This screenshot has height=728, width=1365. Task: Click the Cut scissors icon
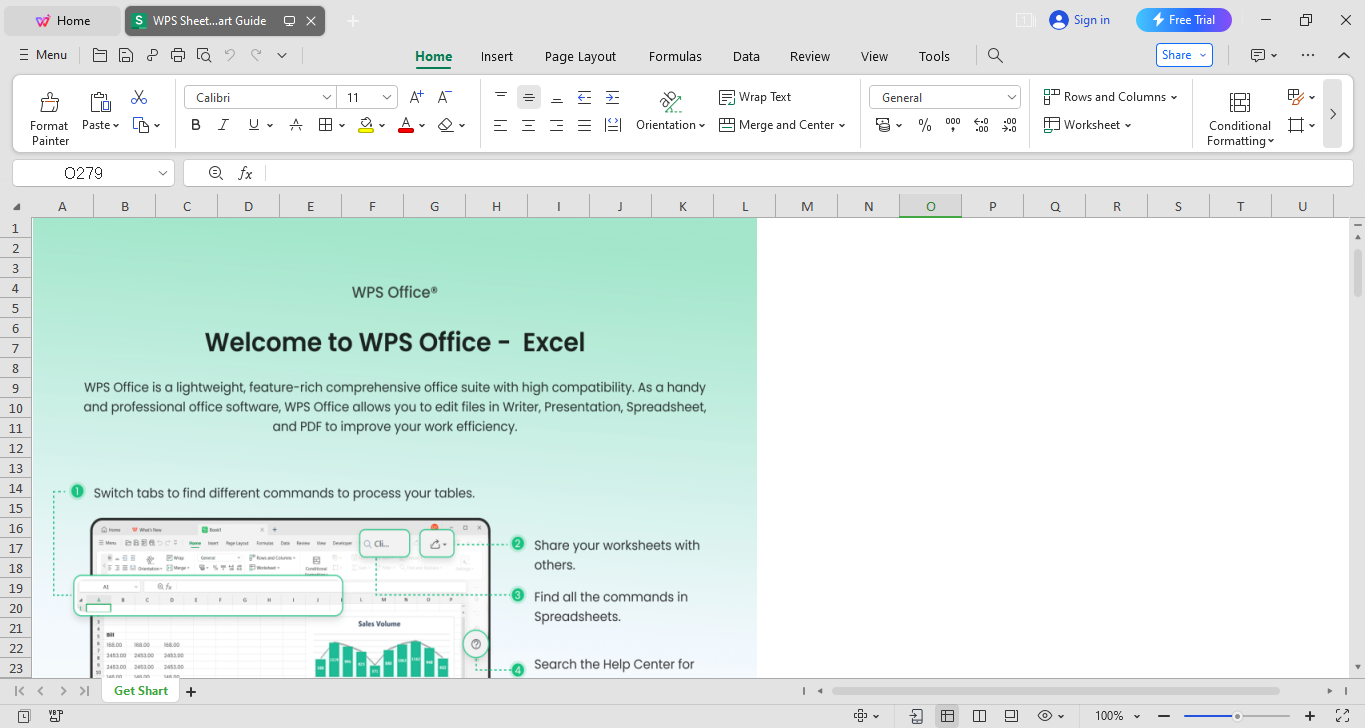[139, 97]
